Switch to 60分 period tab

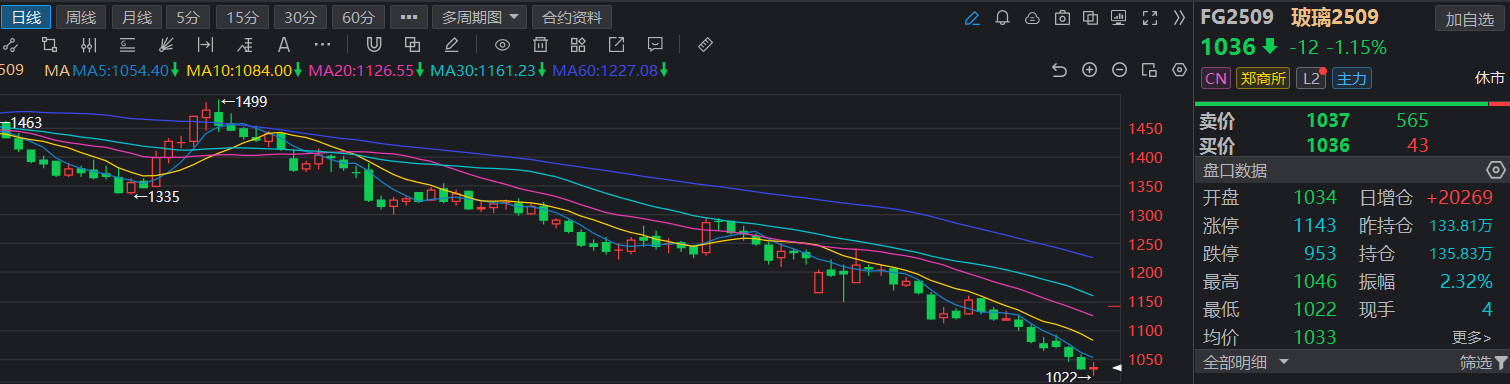[358, 17]
